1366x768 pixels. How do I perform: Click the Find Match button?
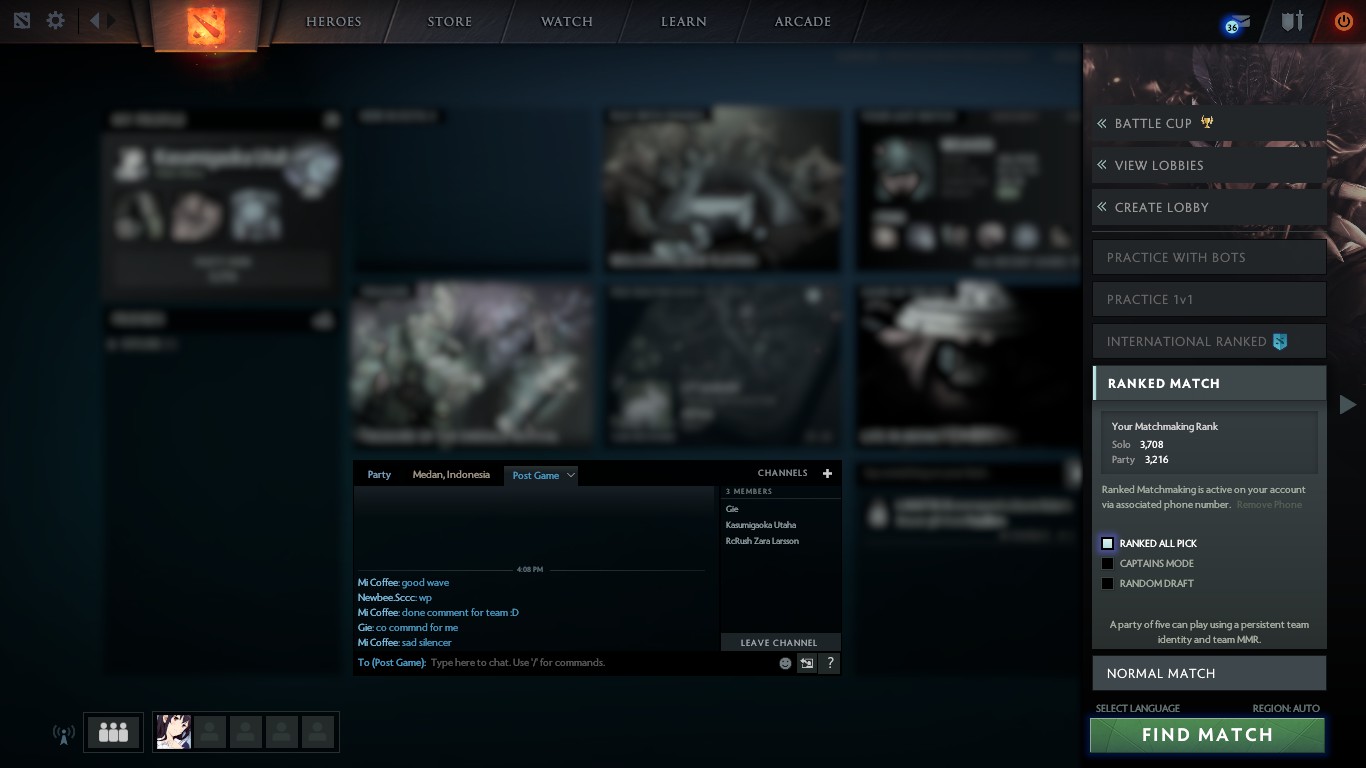tap(1207, 735)
